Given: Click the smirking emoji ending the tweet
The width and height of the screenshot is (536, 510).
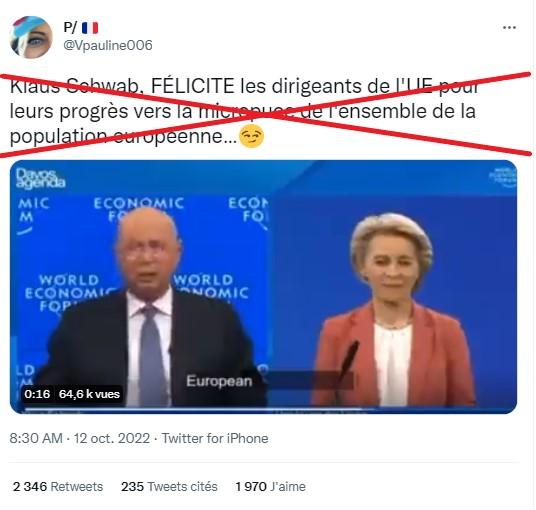Looking at the screenshot, I should click(x=252, y=136).
